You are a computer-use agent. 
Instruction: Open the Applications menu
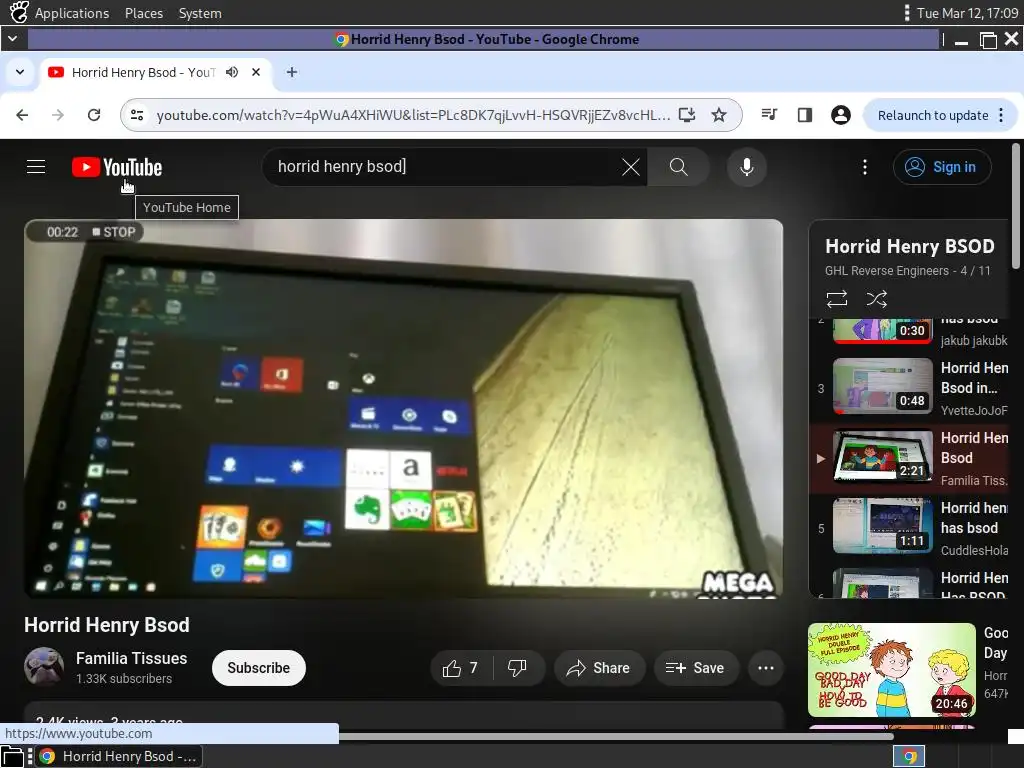pyautogui.click(x=72, y=13)
